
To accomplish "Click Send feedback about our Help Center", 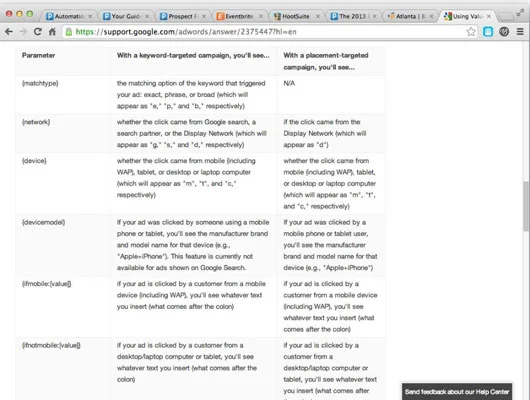I will tap(457, 392).
